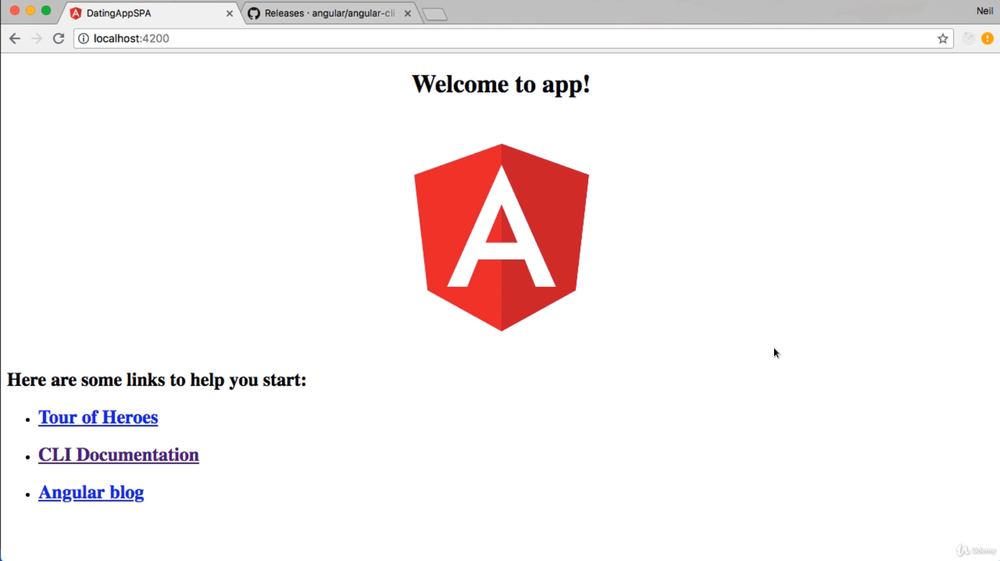Open the orange alert icon in toolbar
The width and height of the screenshot is (1000, 561).
(x=987, y=38)
